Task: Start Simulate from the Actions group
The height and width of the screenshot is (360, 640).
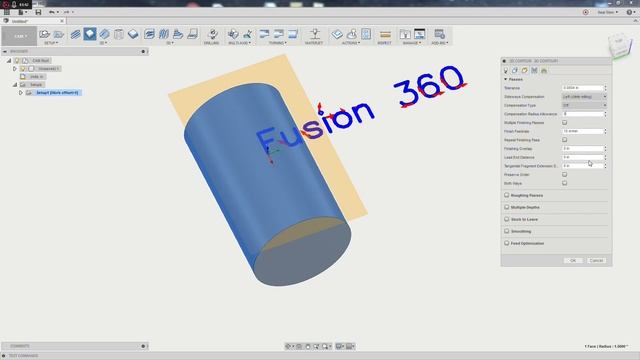Action: (337, 34)
